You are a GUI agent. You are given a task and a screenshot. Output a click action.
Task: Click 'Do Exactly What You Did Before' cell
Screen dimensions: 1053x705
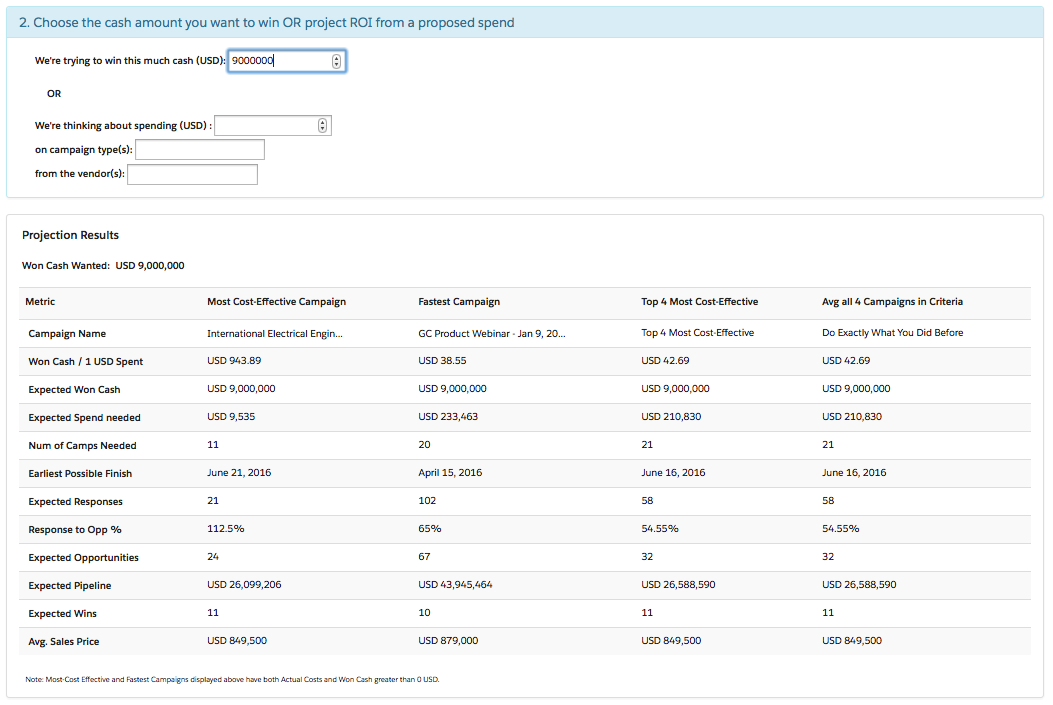tap(892, 333)
